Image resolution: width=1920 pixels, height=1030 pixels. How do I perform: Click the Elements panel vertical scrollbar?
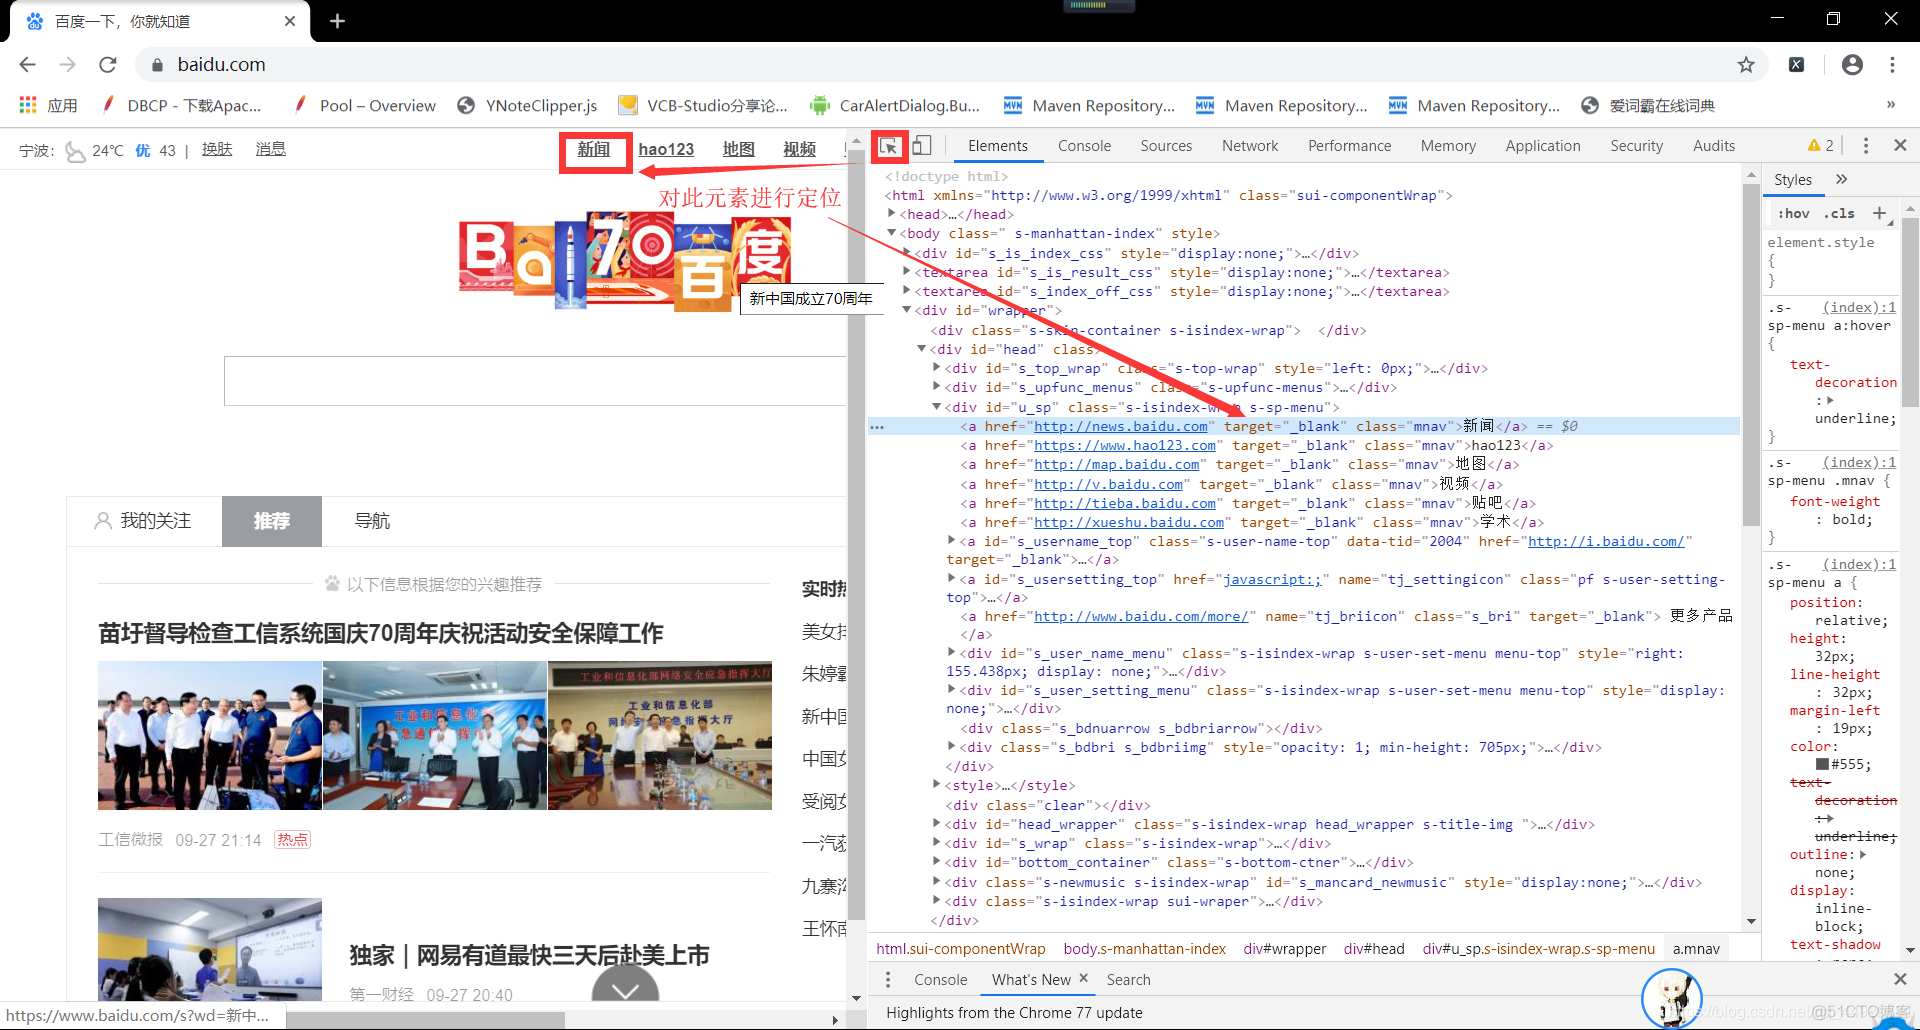pyautogui.click(x=1751, y=357)
